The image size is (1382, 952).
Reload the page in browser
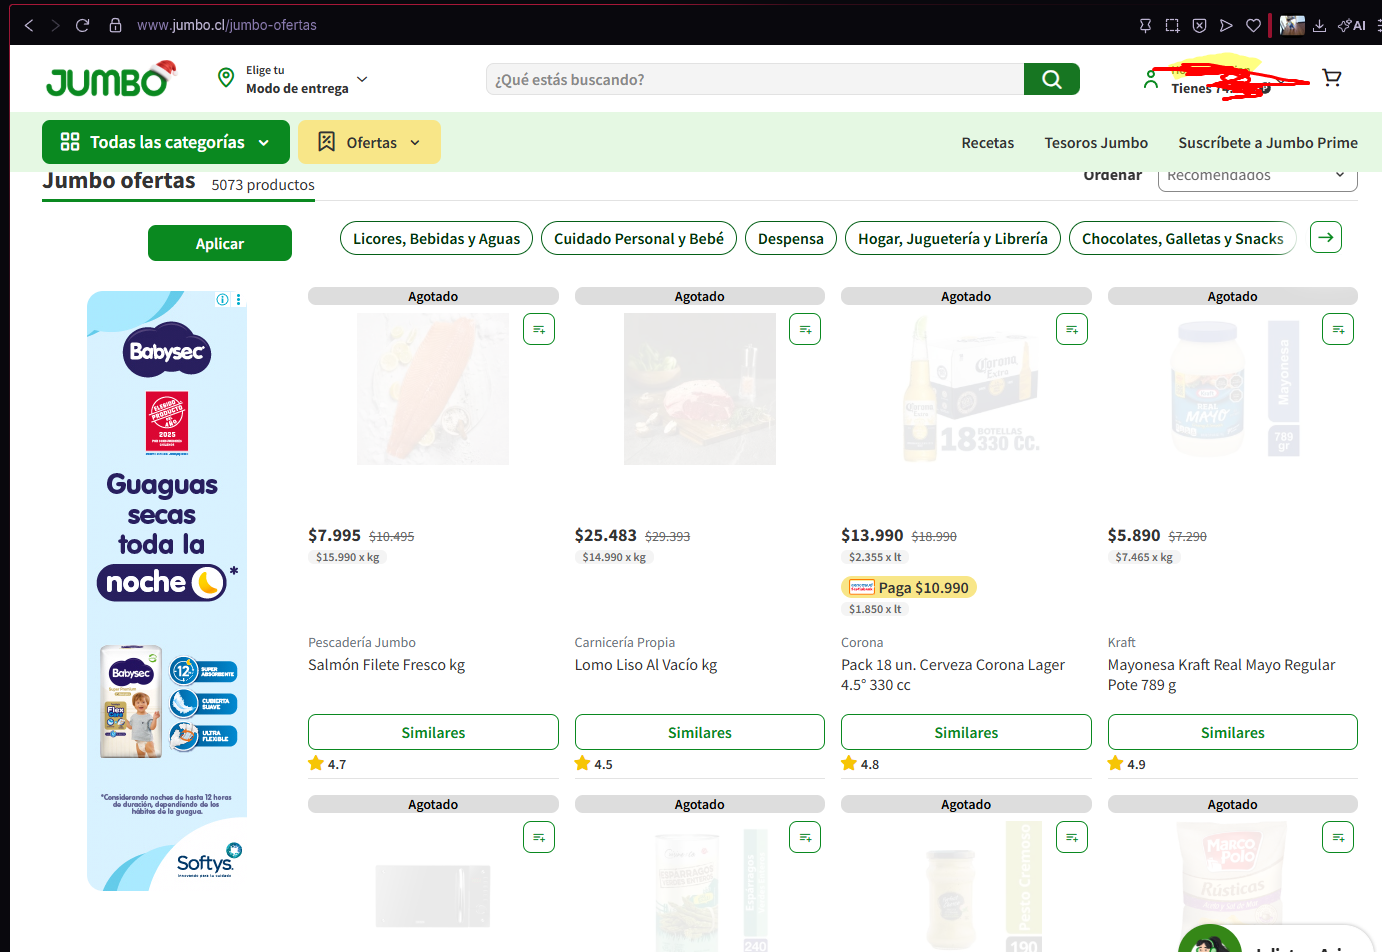(x=83, y=25)
